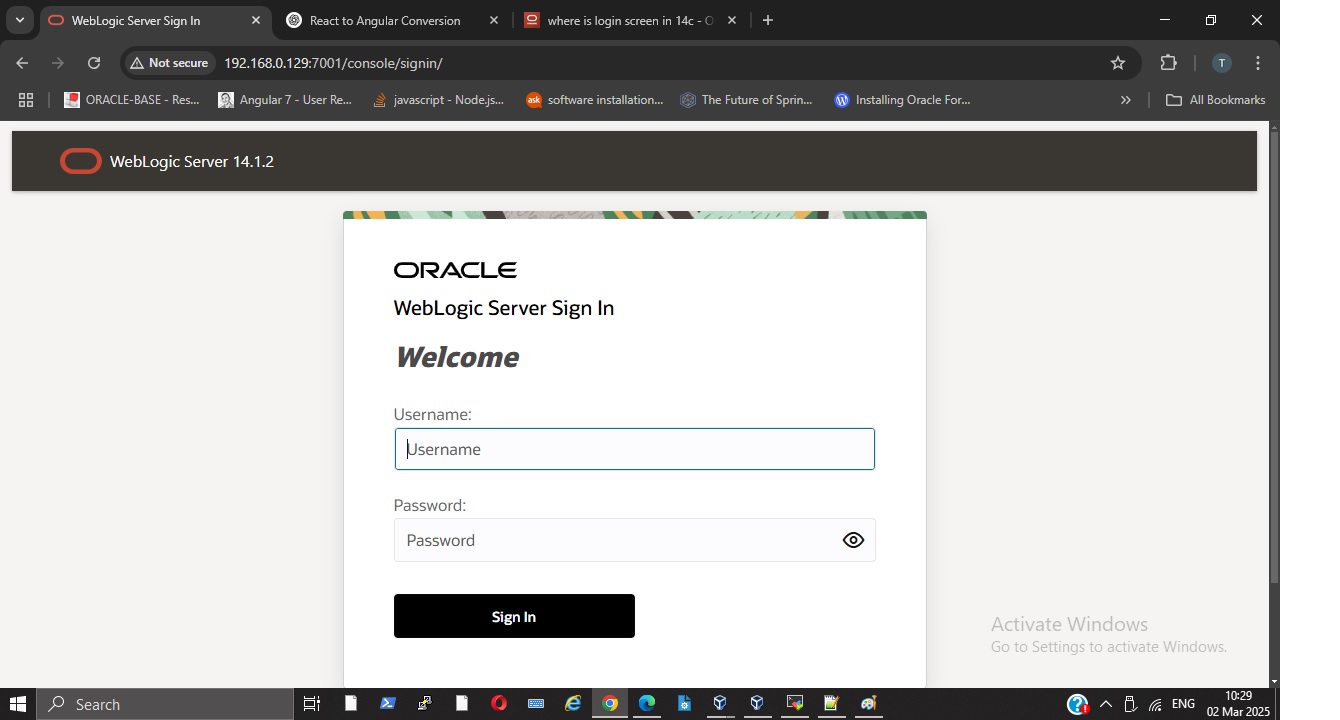Bookmark this page with star icon
Image resolution: width=1340 pixels, height=720 pixels.
[1118, 63]
